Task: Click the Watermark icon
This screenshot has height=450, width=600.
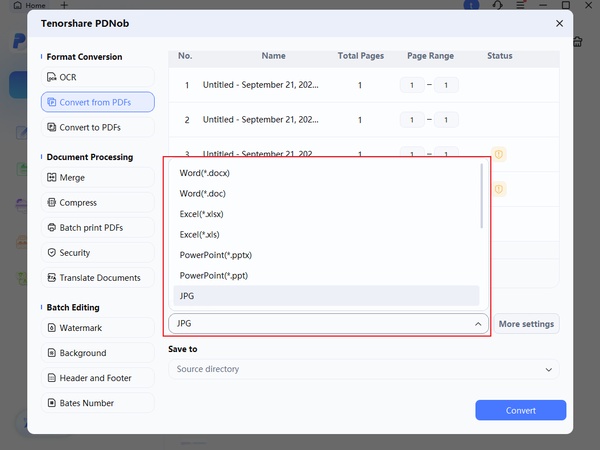Action: click(52, 328)
